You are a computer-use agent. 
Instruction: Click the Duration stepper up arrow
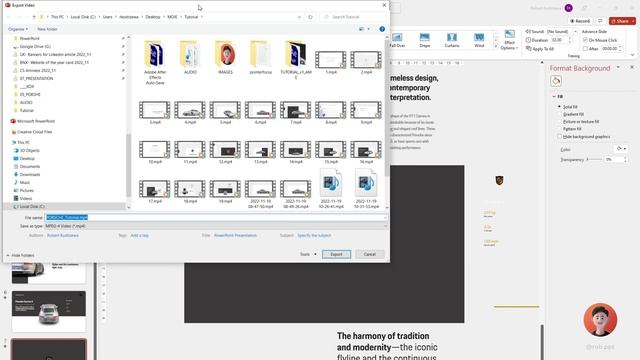[x=570, y=38]
